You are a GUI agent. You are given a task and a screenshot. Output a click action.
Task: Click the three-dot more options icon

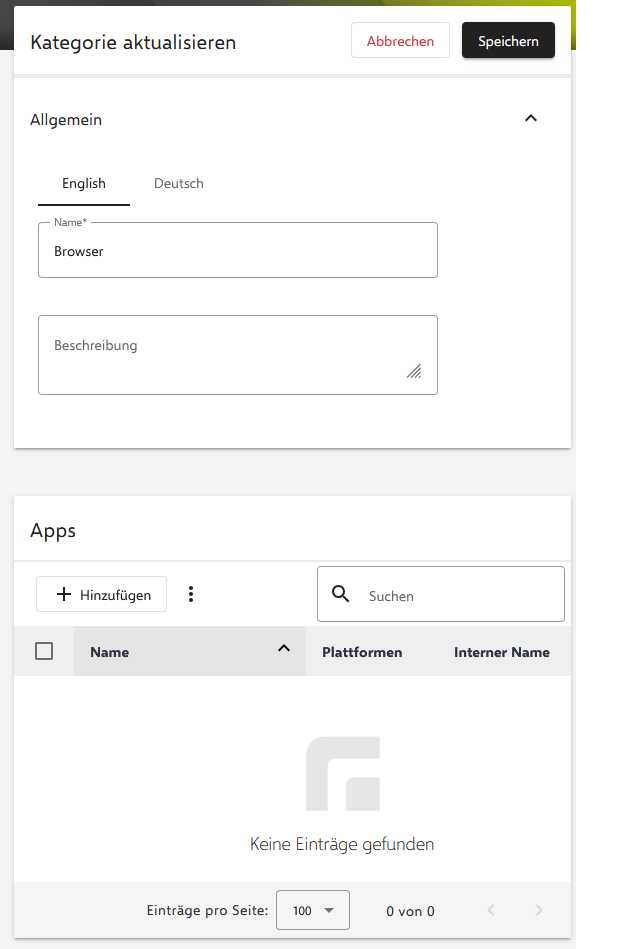[x=191, y=594]
